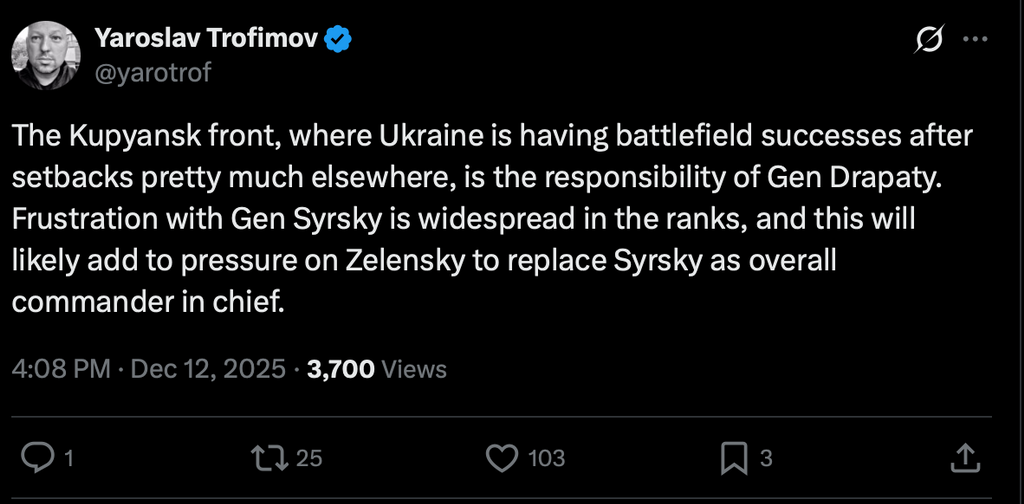Click the reply count of 1
This screenshot has height=504, width=1024.
(69, 458)
